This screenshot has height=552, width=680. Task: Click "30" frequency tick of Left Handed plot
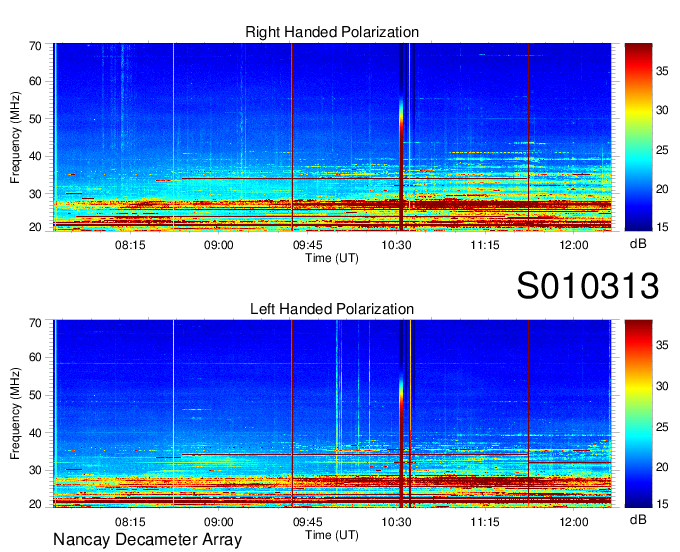click(x=35, y=470)
